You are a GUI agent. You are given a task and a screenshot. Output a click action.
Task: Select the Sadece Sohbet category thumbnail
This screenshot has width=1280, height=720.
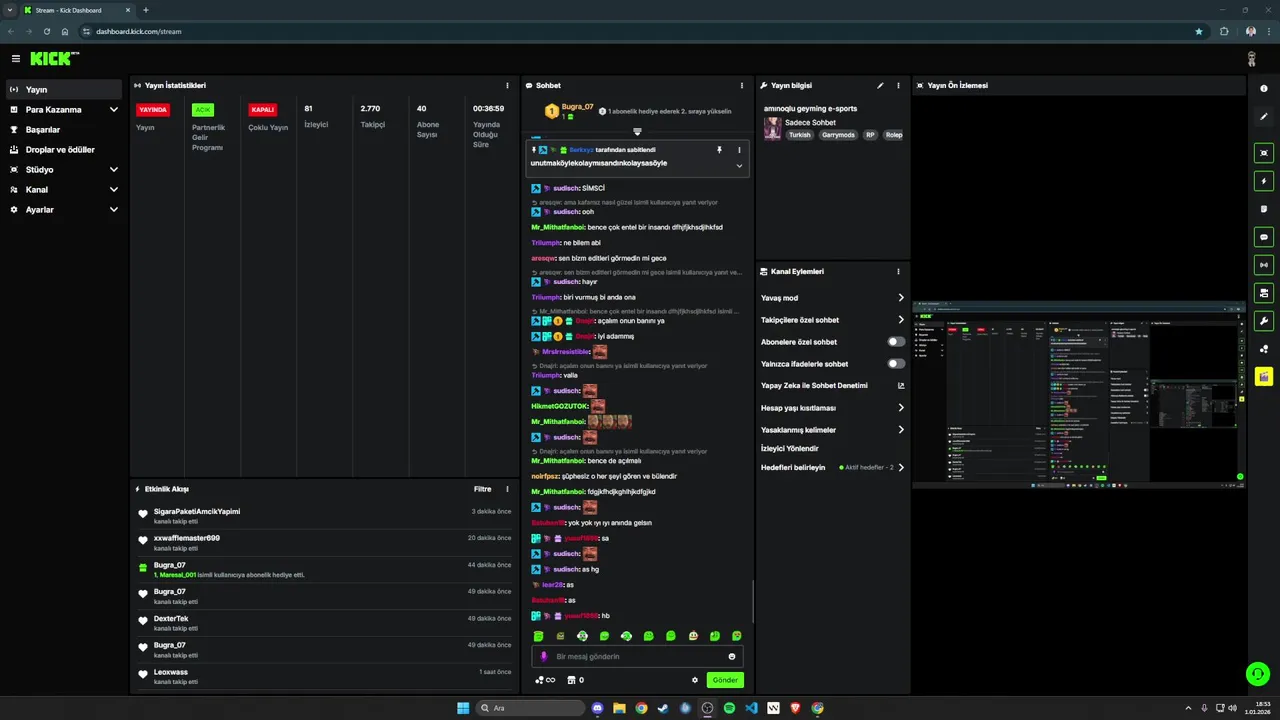pyautogui.click(x=772, y=128)
